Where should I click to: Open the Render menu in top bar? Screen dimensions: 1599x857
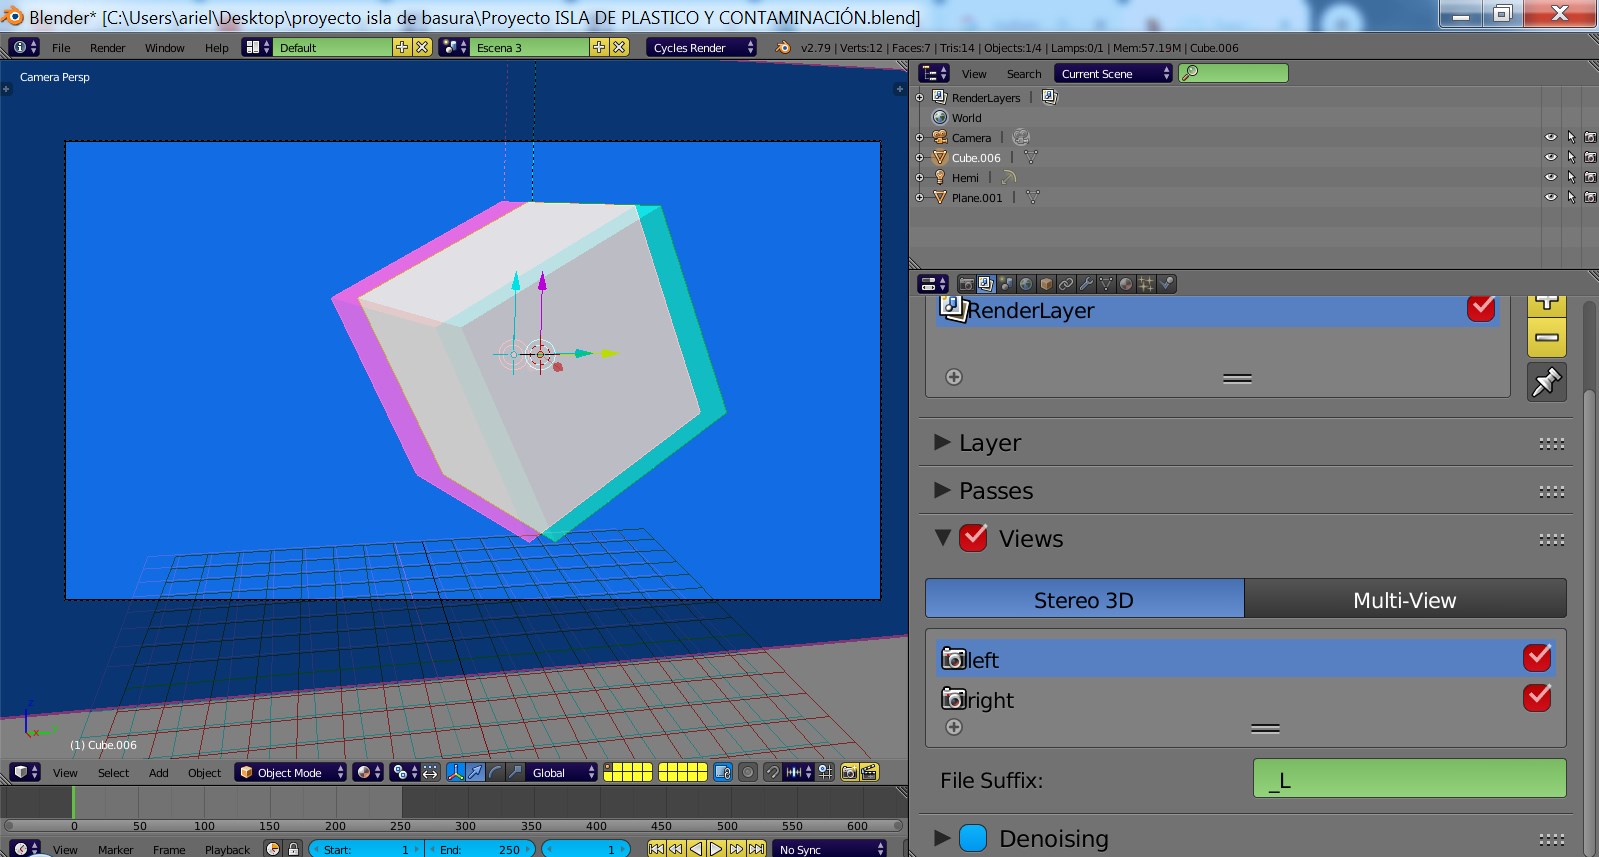[108, 47]
